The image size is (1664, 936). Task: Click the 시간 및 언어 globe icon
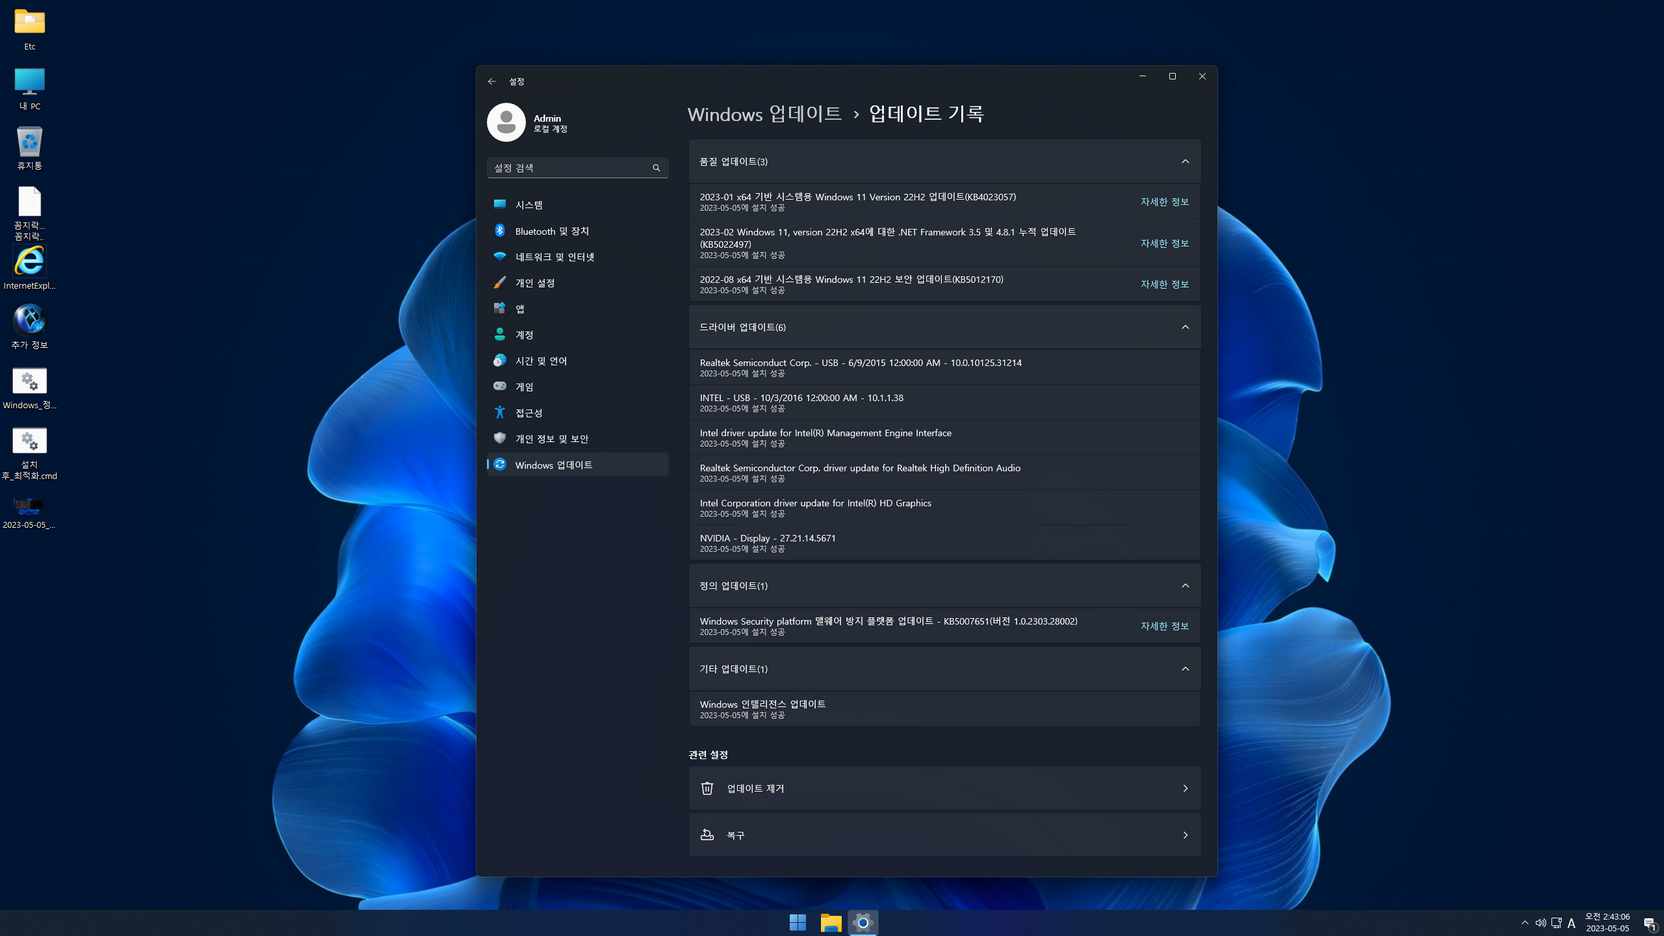[500, 360]
